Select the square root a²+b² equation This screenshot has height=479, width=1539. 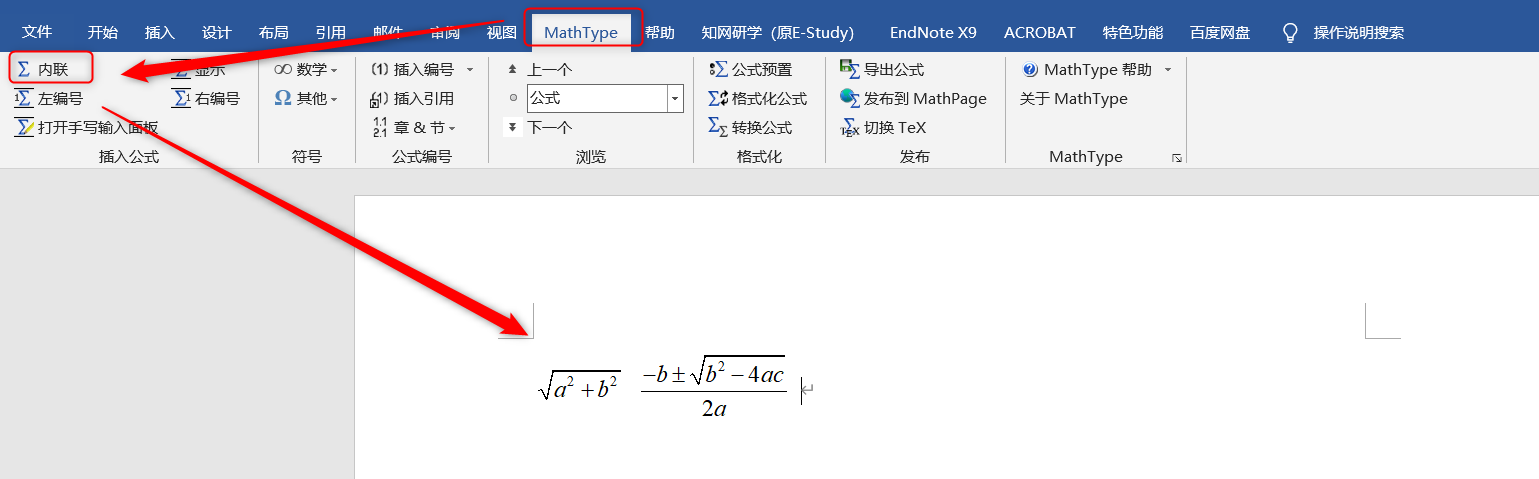click(x=579, y=385)
